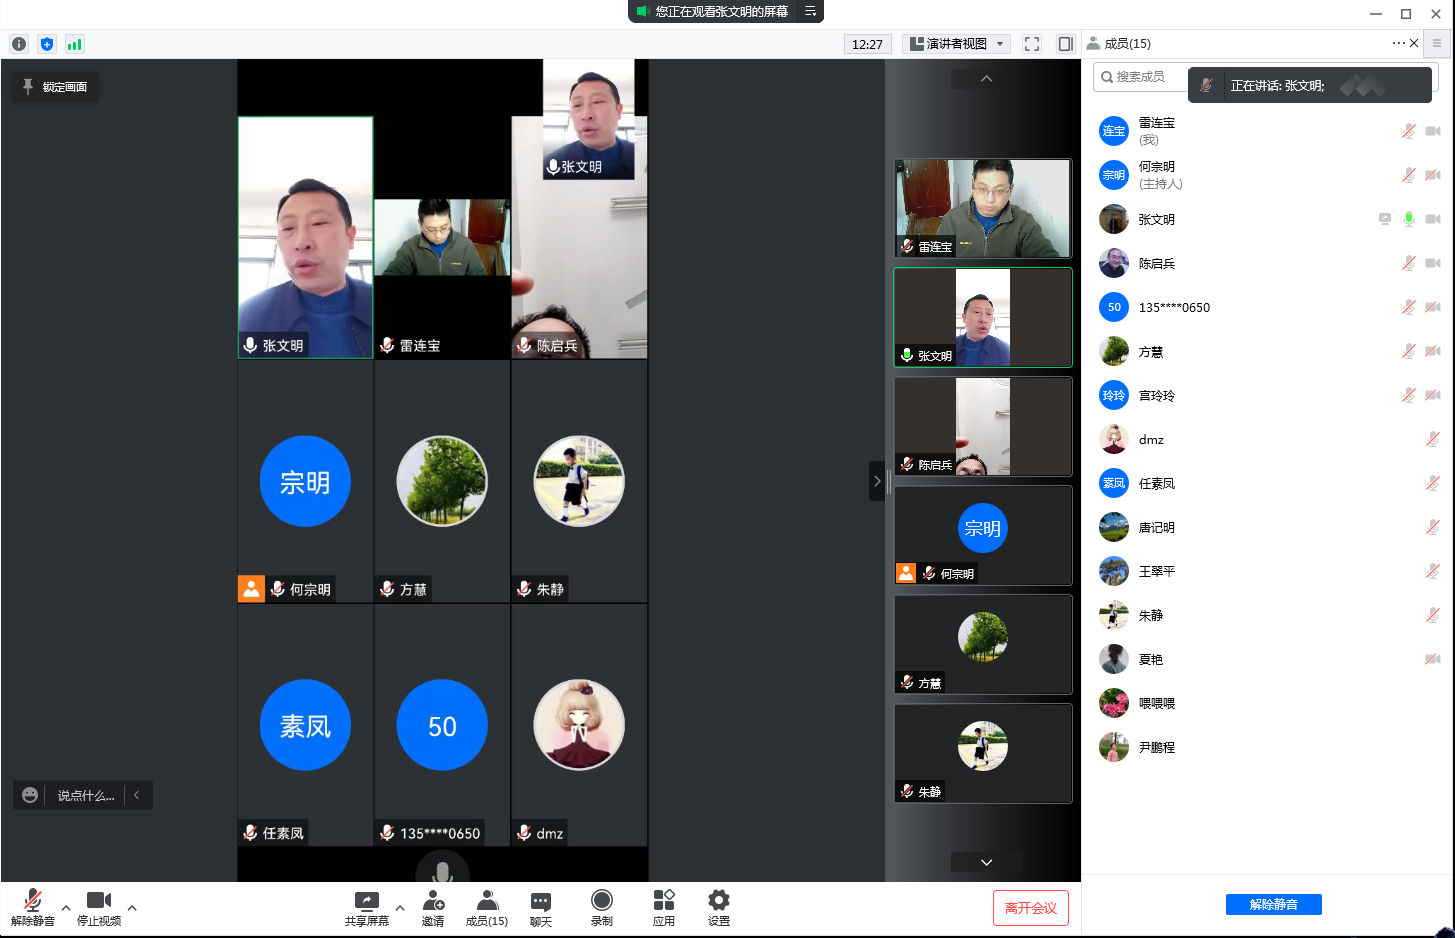Click the blue unmute button in members panel

tap(1273, 904)
